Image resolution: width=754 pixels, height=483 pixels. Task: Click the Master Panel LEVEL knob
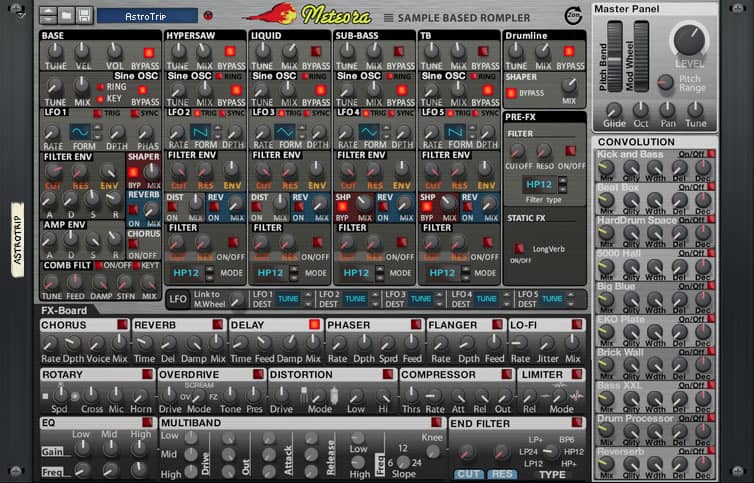[x=689, y=40]
